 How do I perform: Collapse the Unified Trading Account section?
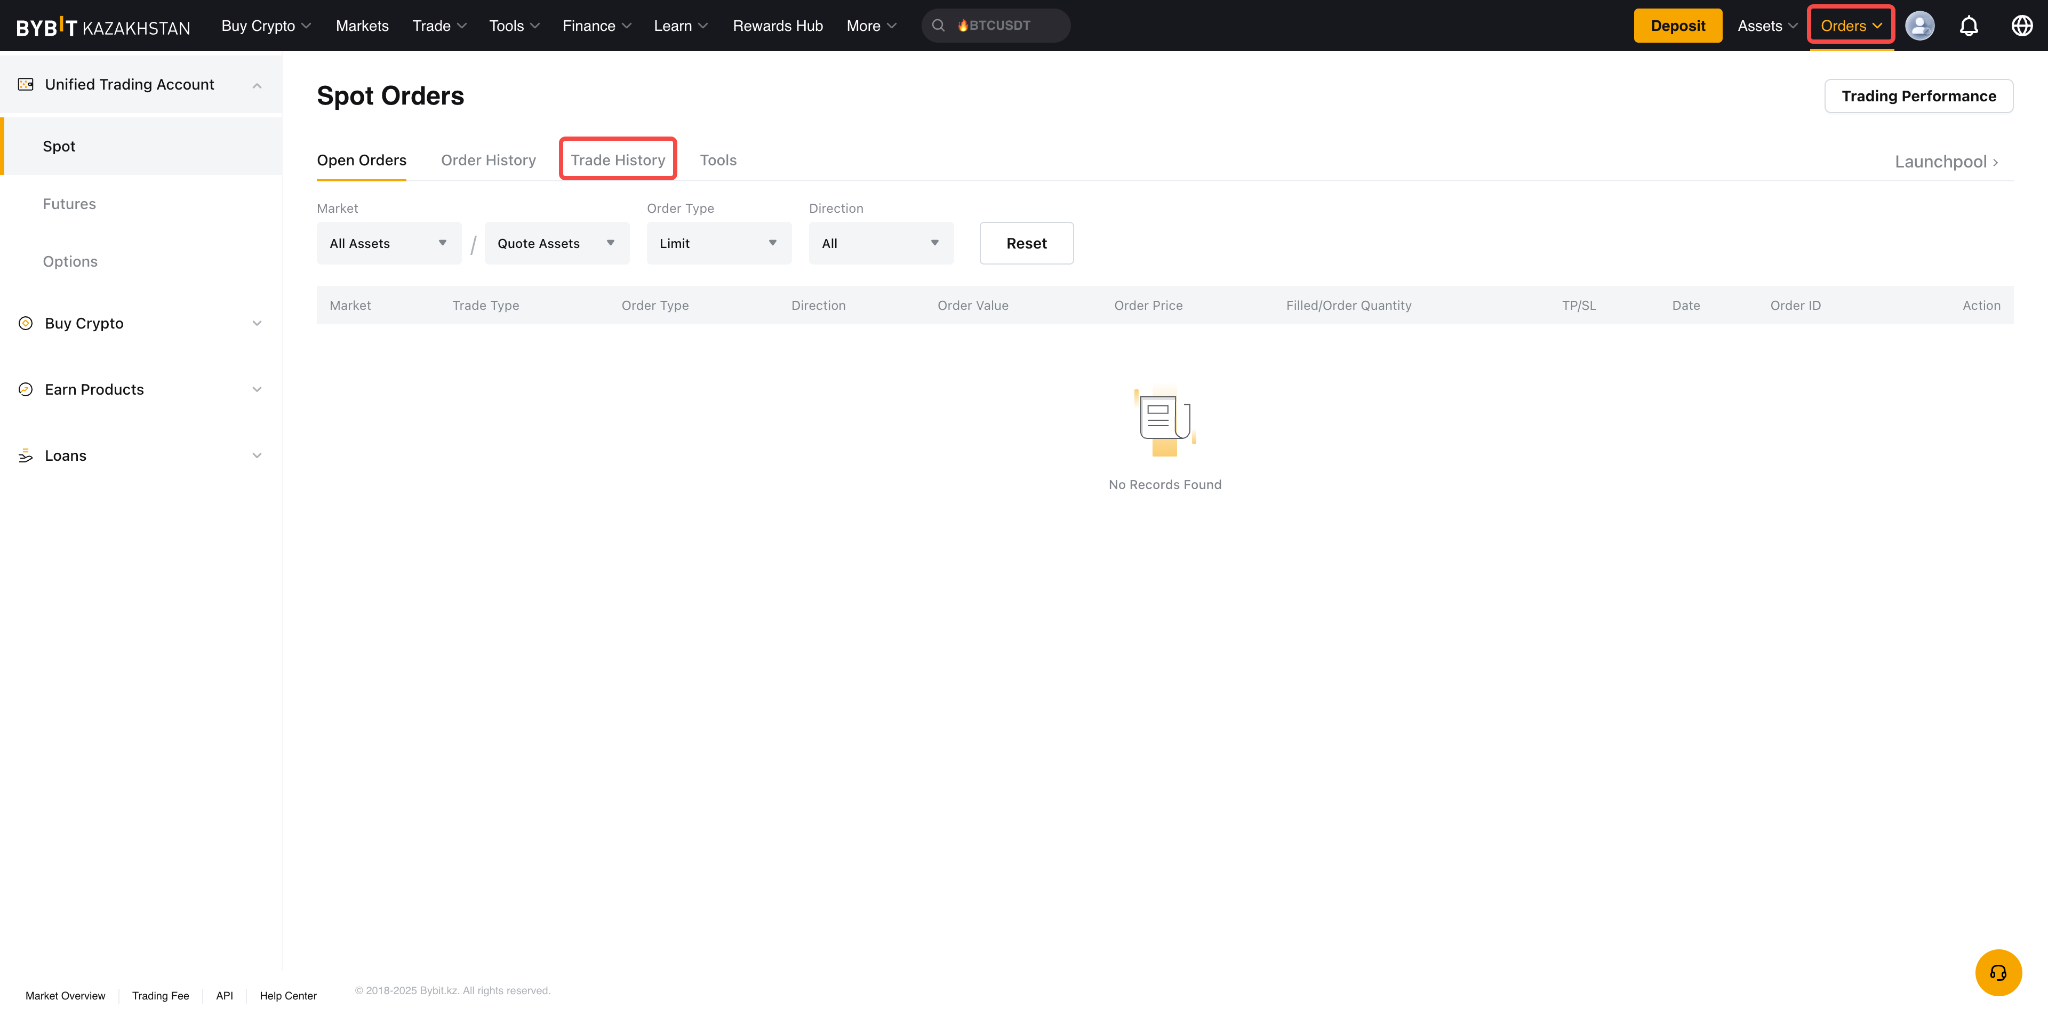pos(257,86)
